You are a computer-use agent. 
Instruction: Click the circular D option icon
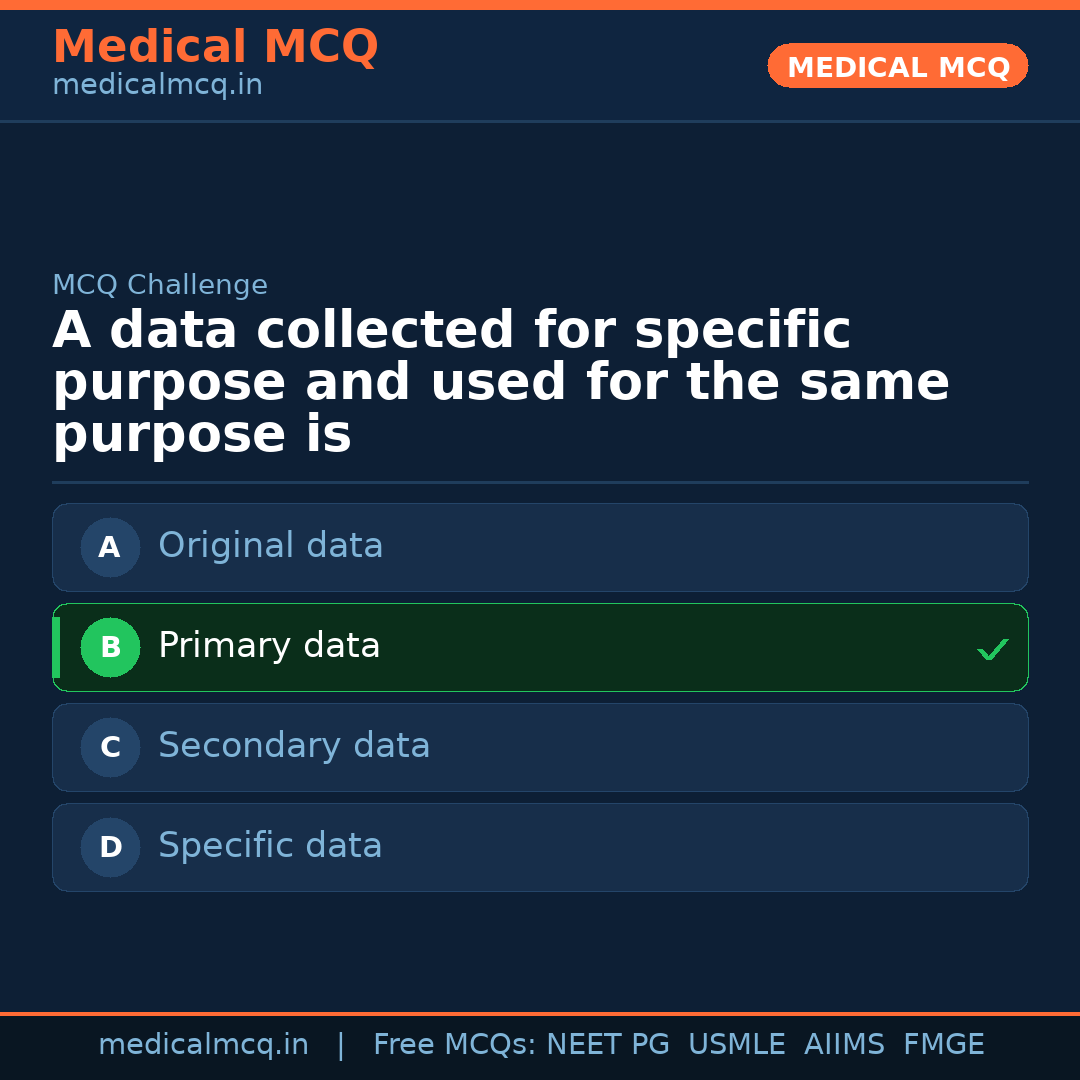click(x=110, y=847)
